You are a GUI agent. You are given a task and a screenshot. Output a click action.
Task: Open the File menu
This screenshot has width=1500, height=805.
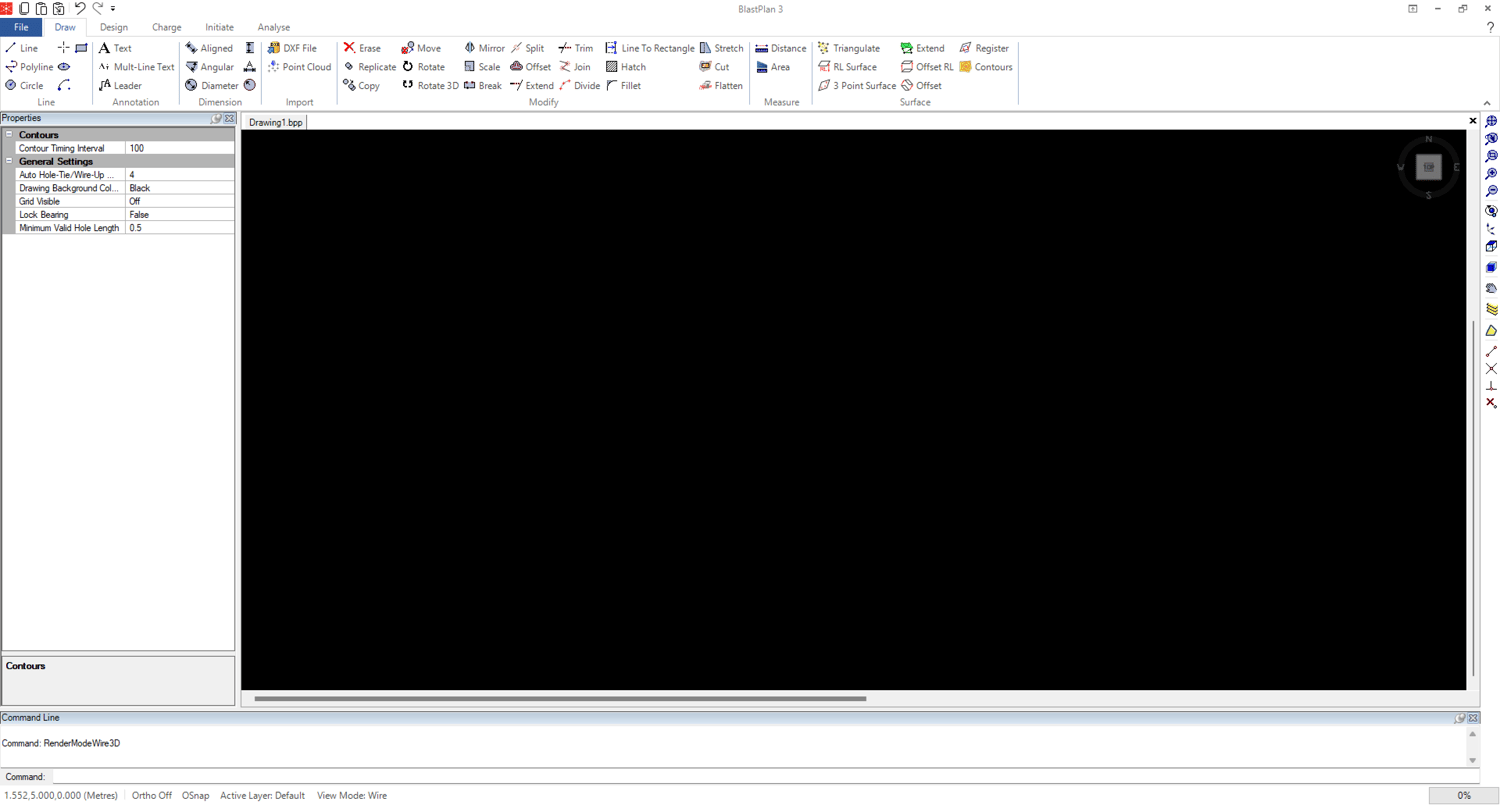coord(21,28)
